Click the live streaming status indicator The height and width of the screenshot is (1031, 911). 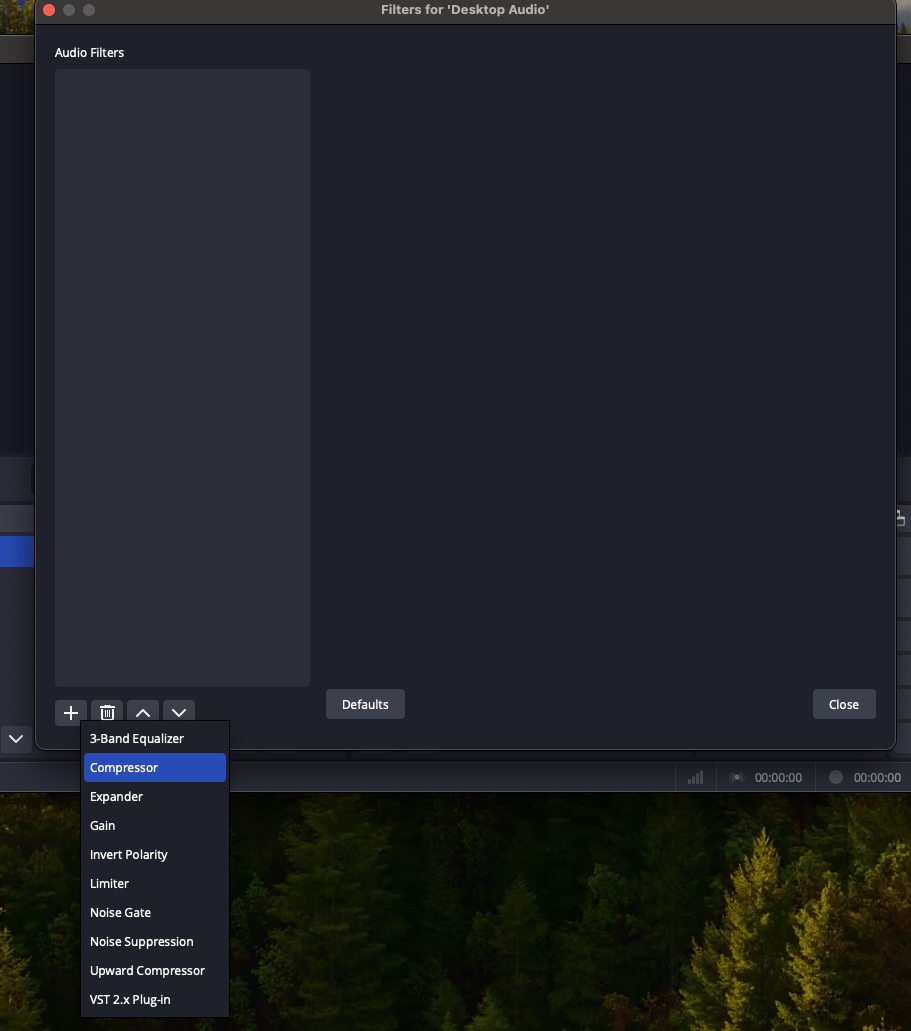(x=735, y=777)
